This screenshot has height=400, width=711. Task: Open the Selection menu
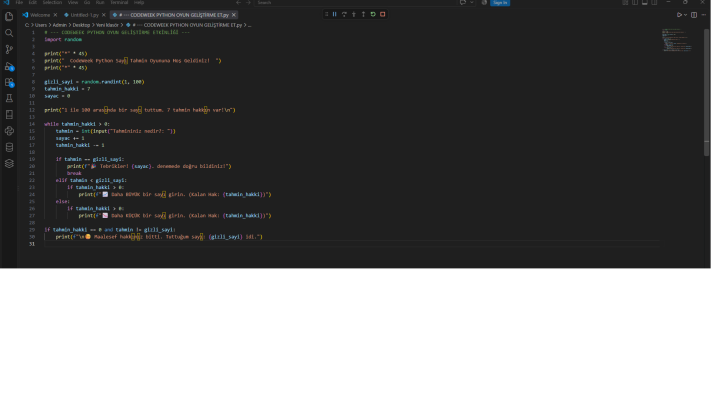52,3
